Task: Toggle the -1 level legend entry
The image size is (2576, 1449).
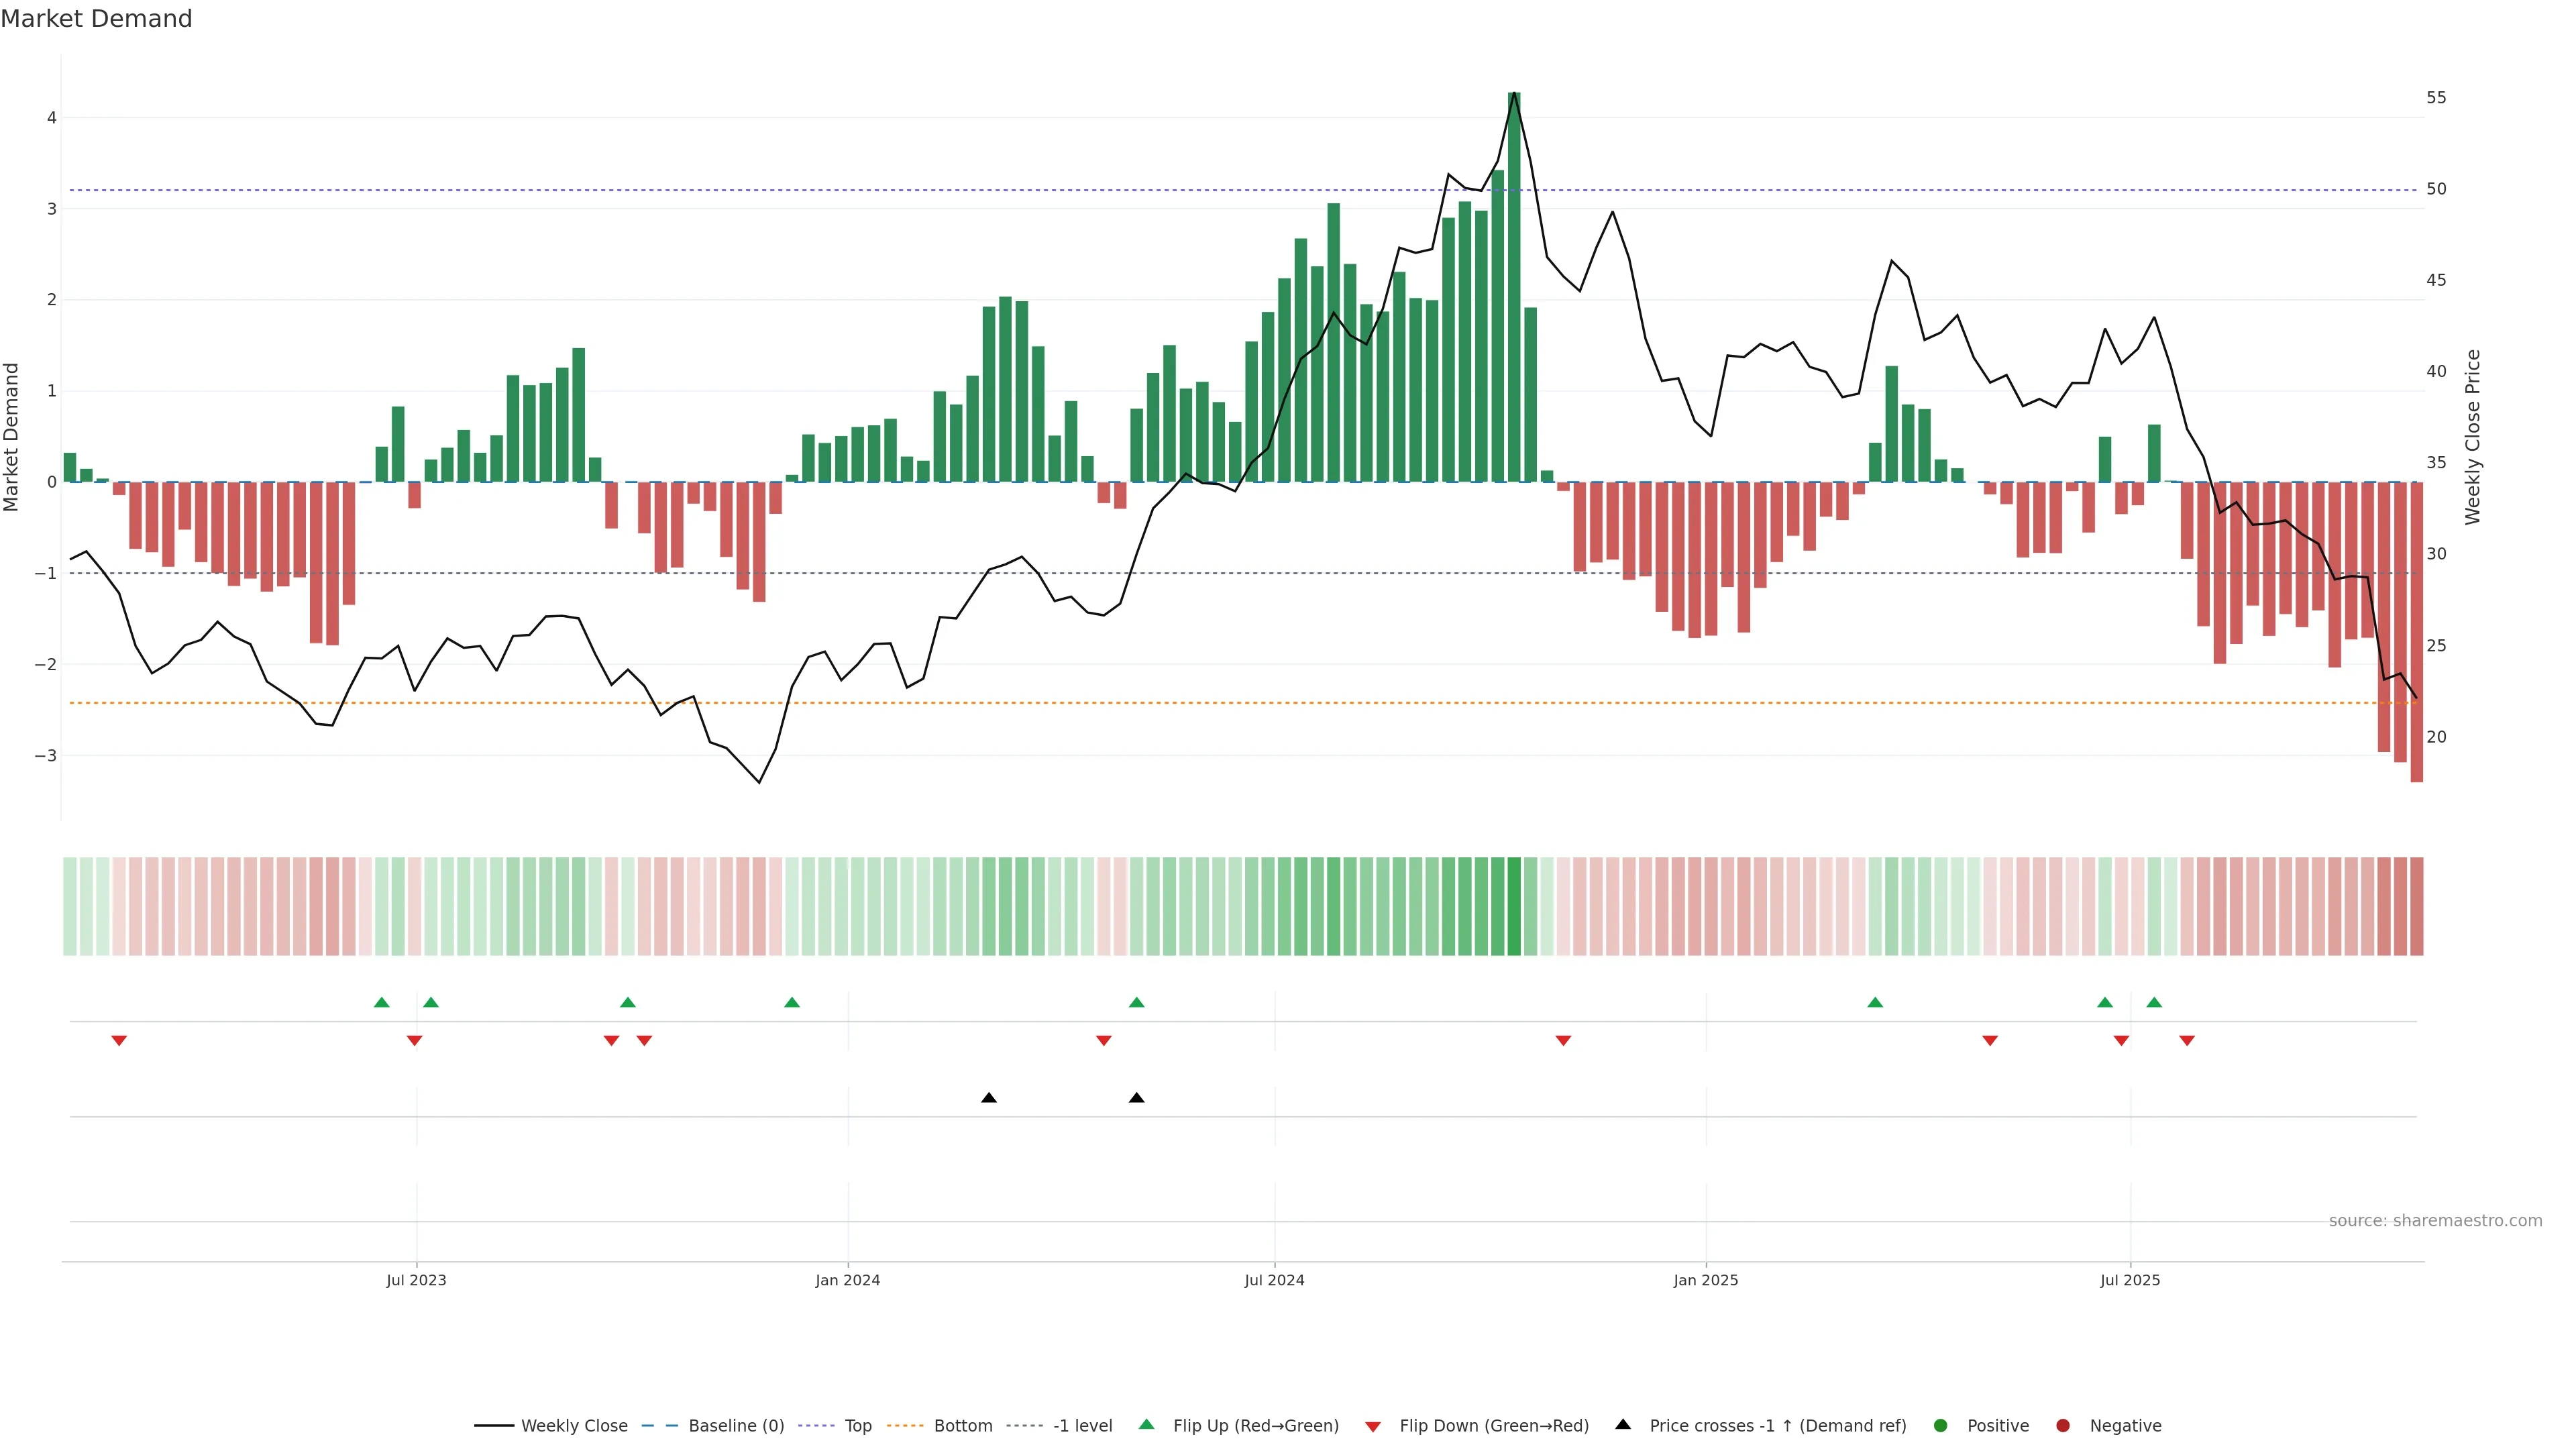Action: [1082, 1425]
